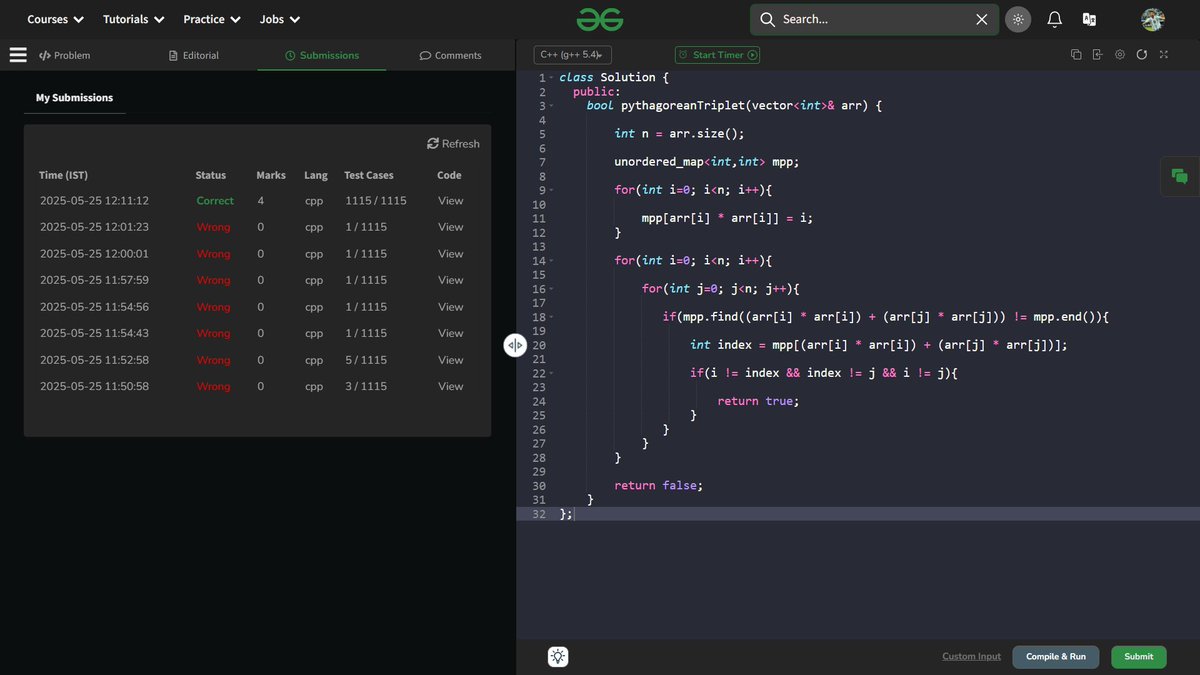The width and height of the screenshot is (1200, 675).
Task: View code of the 11:50:58 submission
Action: [x=451, y=386]
